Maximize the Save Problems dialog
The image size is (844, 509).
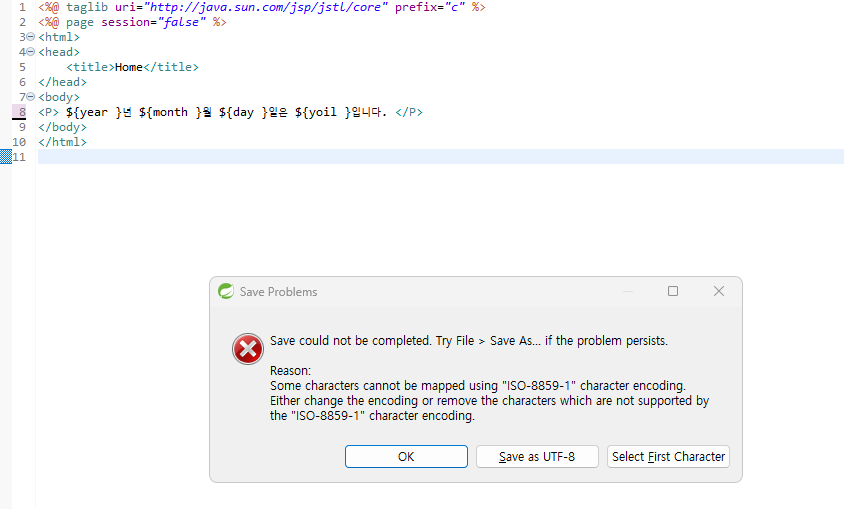pos(673,291)
